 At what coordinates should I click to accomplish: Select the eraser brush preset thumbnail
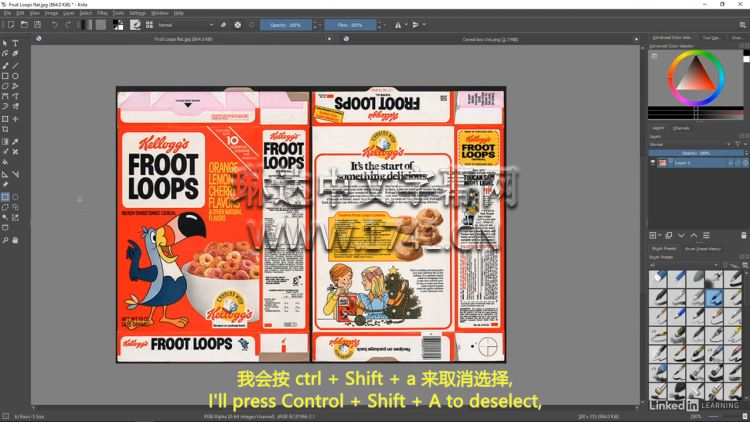tap(658, 279)
